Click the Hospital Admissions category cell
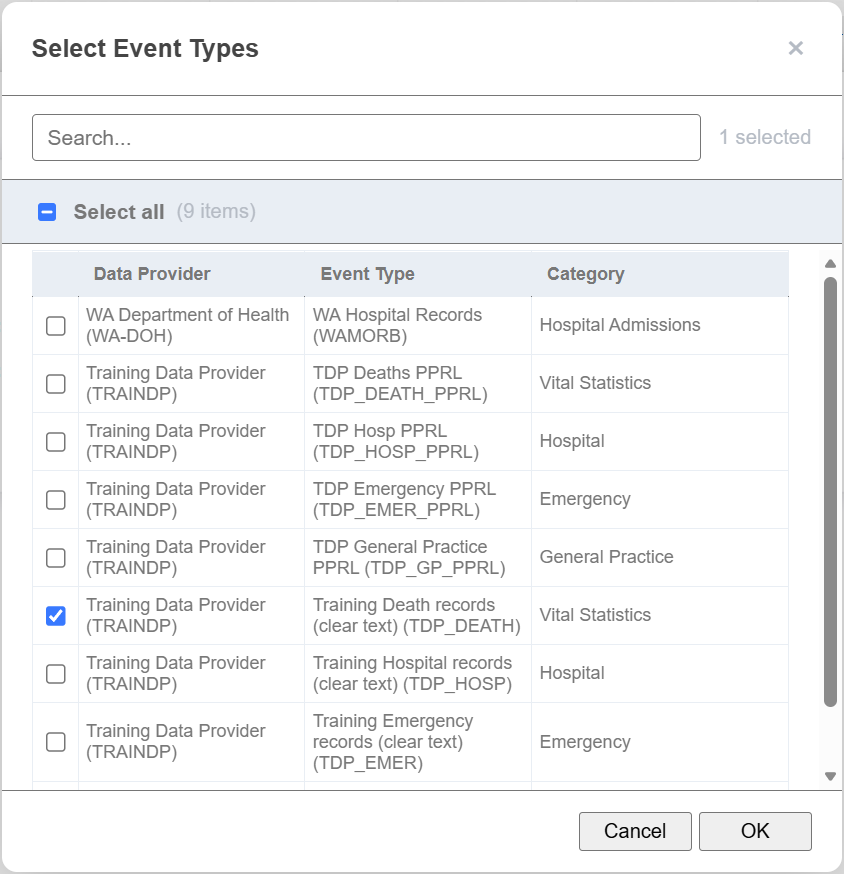Screen dimensions: 844x874 point(659,326)
